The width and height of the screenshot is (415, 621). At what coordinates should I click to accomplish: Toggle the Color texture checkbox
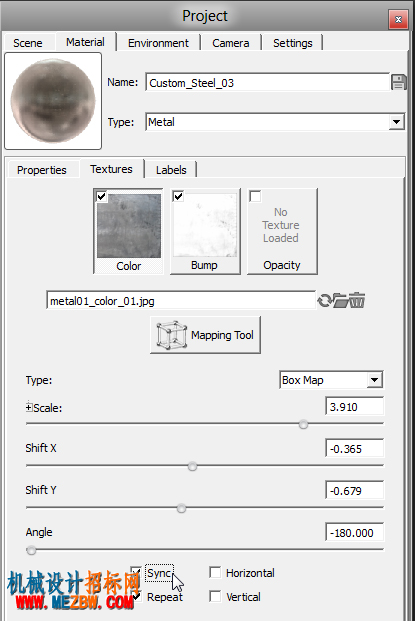tap(101, 196)
